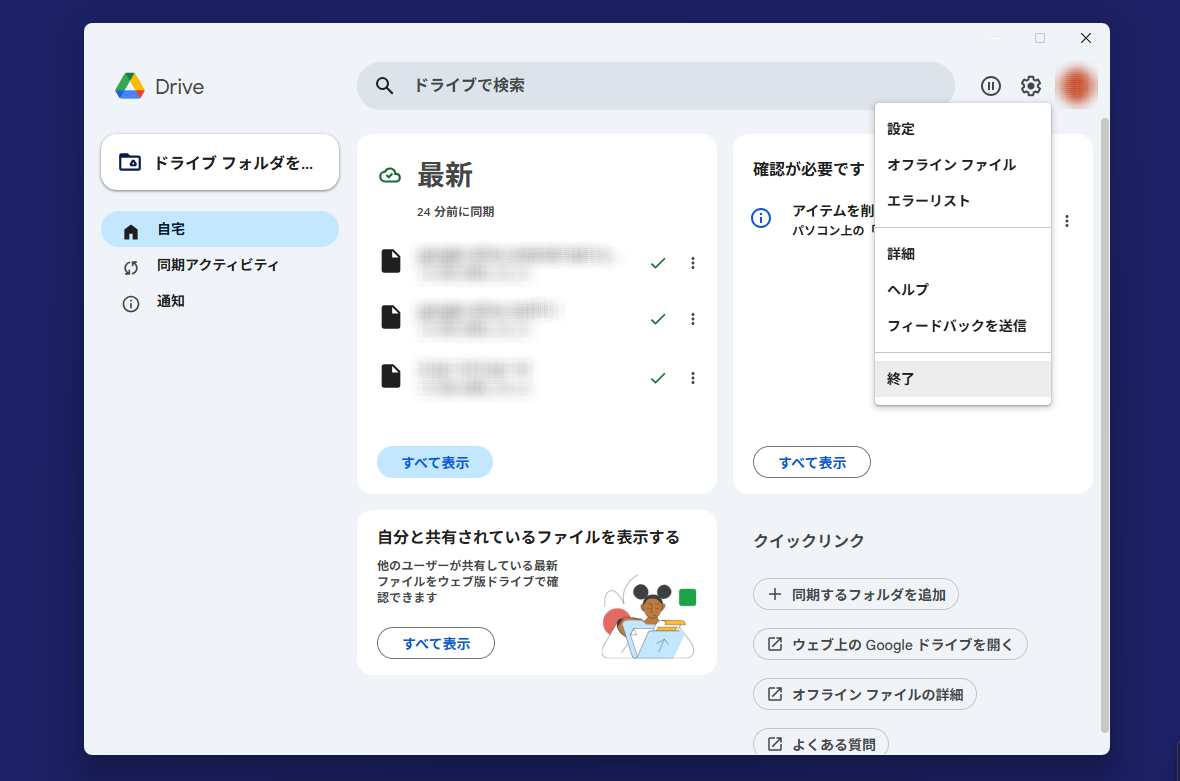Open 通知 in the sidebar
Image resolution: width=1180 pixels, height=781 pixels.
coord(171,301)
